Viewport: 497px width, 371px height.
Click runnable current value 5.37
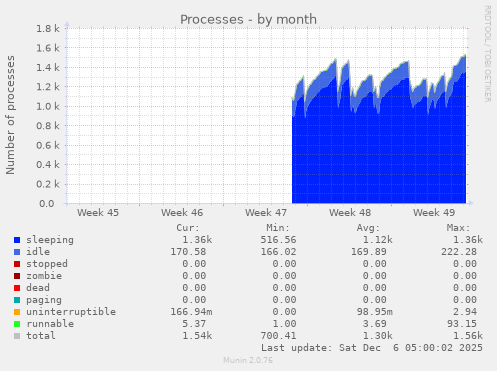[194, 324]
